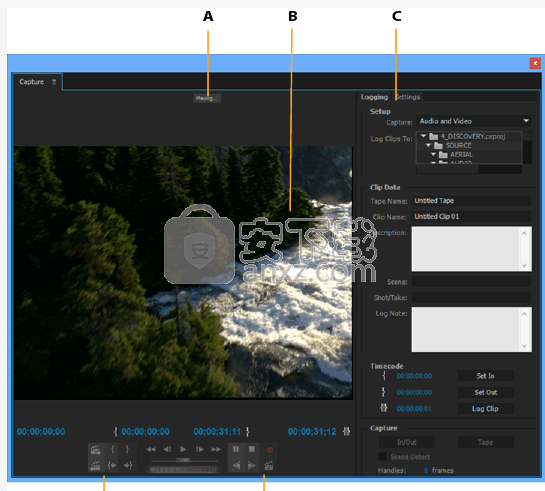Screen dimensions: 545x491
Task: Click the Go to Out Point icon
Action: (x=128, y=465)
